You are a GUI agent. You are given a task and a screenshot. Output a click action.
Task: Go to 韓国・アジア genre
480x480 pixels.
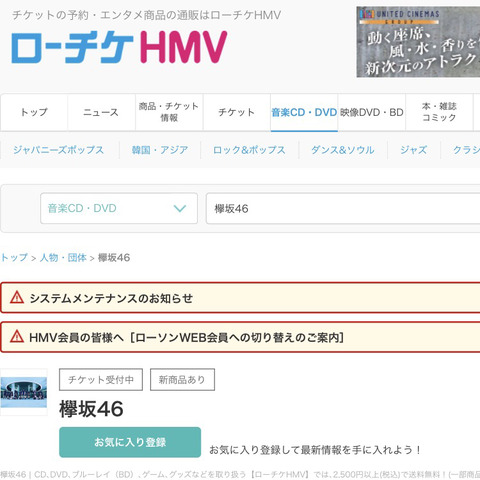pos(160,150)
